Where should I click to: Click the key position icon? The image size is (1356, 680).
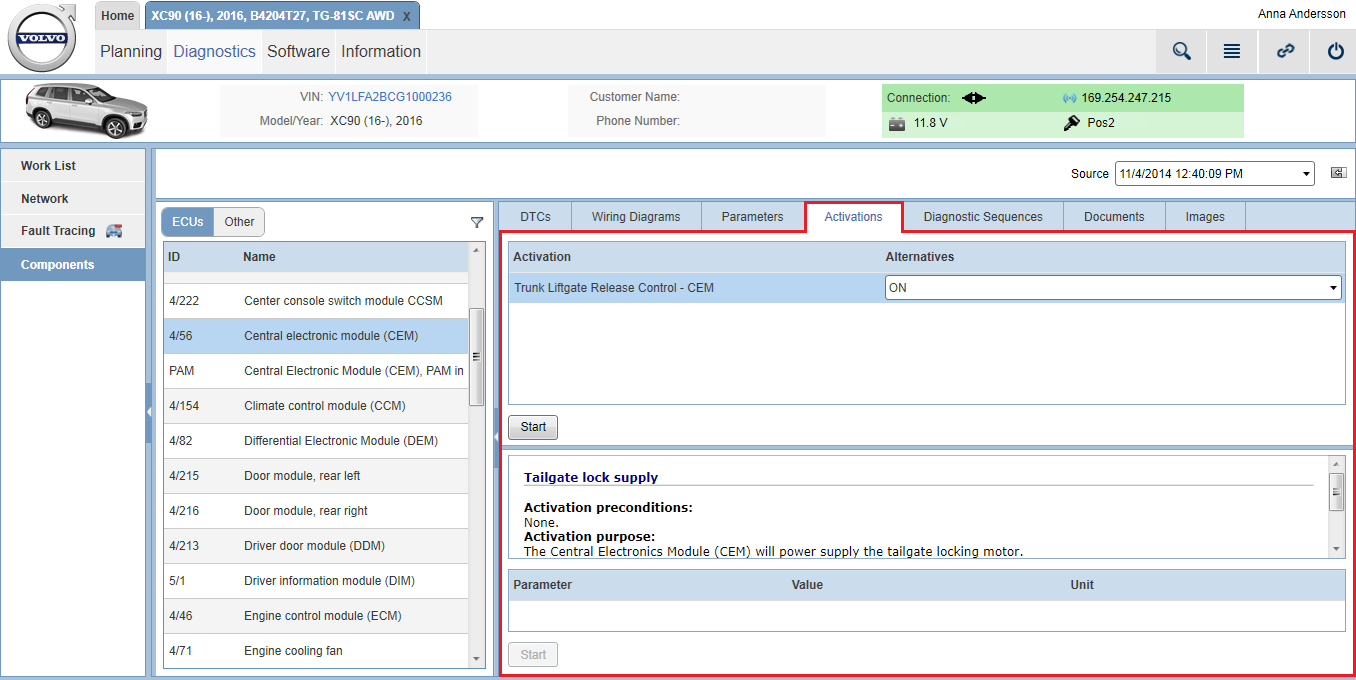click(1071, 123)
